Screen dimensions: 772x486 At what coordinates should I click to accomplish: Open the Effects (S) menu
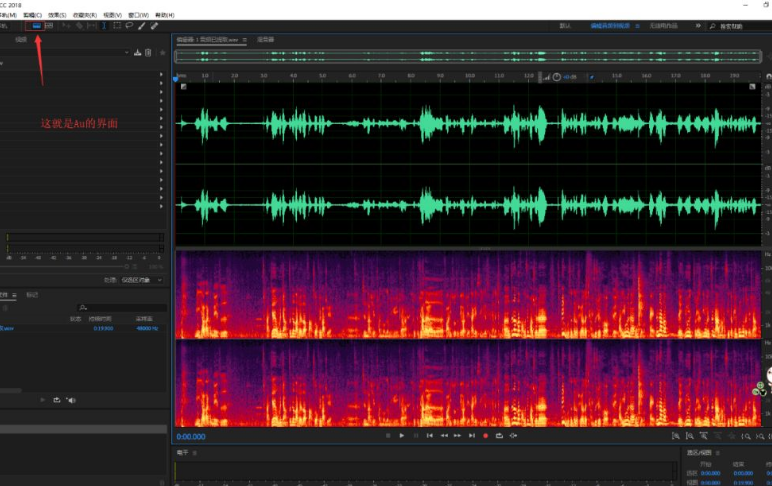(57, 15)
